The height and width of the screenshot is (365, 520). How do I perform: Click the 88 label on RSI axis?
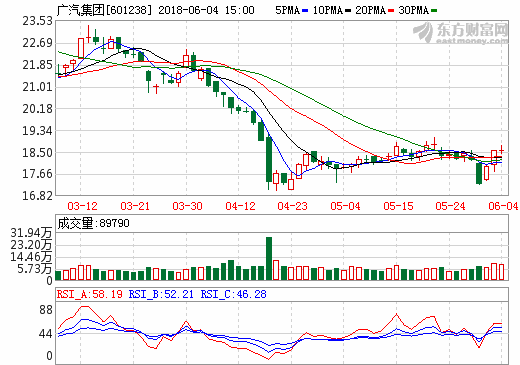pyautogui.click(x=46, y=310)
